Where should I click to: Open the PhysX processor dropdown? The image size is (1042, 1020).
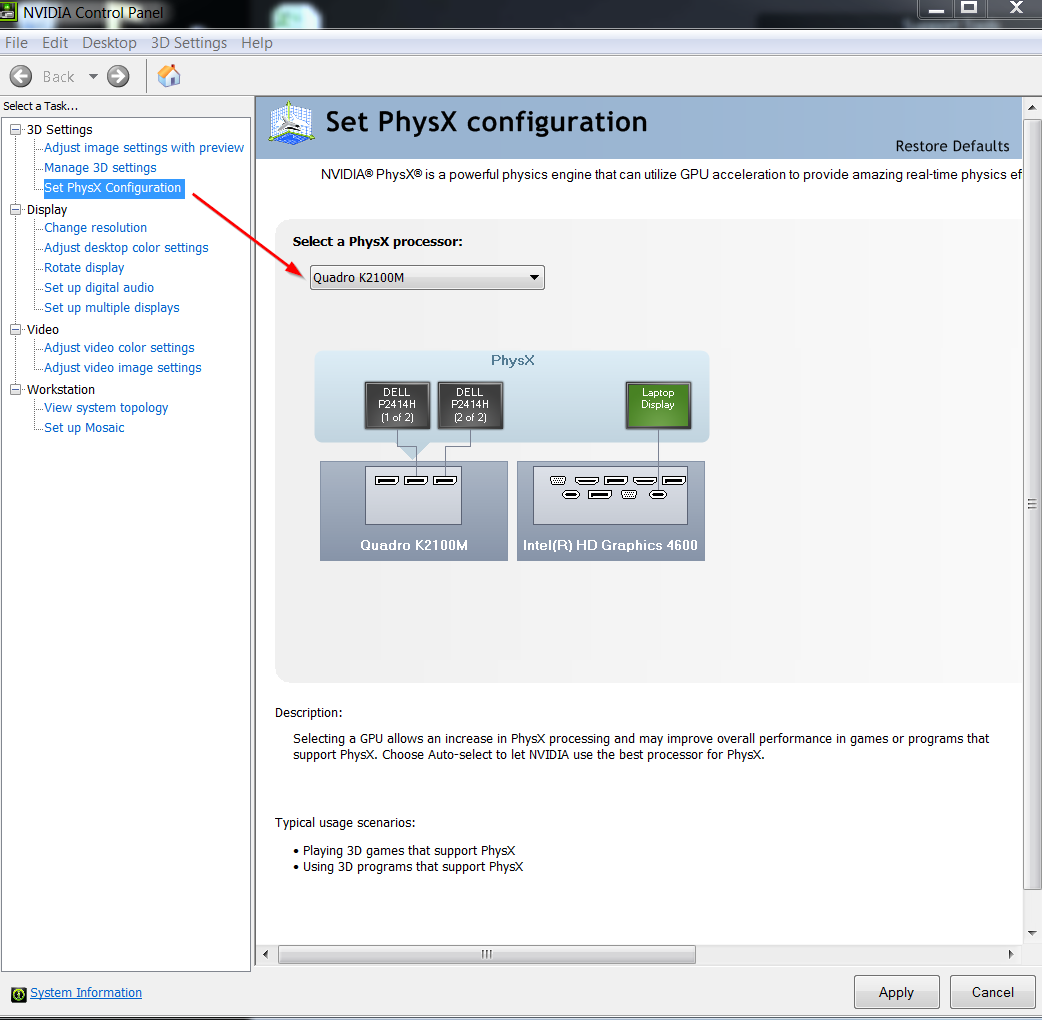427,277
